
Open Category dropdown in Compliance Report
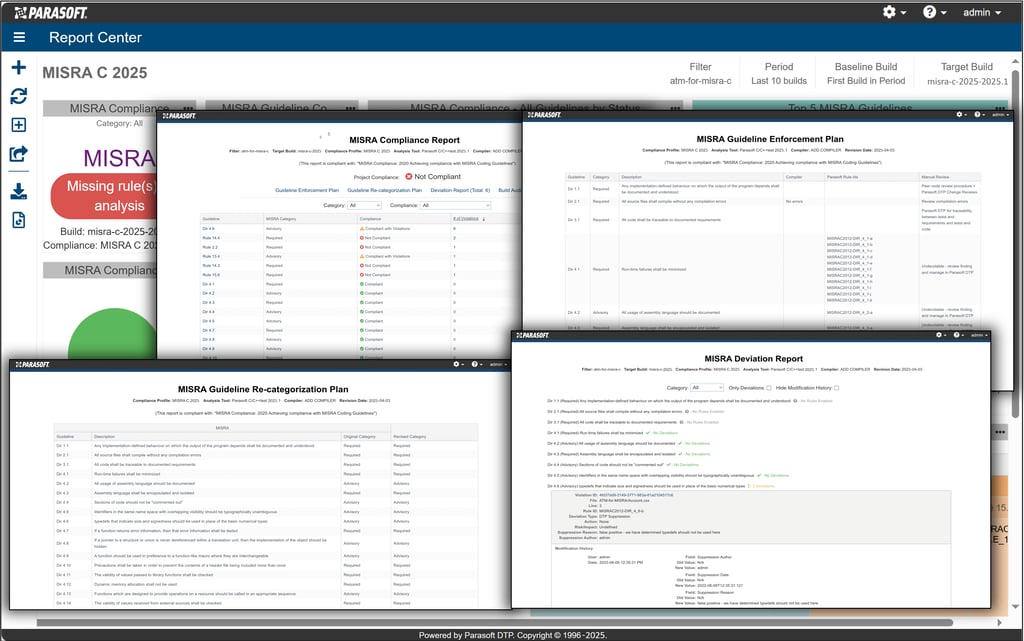[x=364, y=205]
